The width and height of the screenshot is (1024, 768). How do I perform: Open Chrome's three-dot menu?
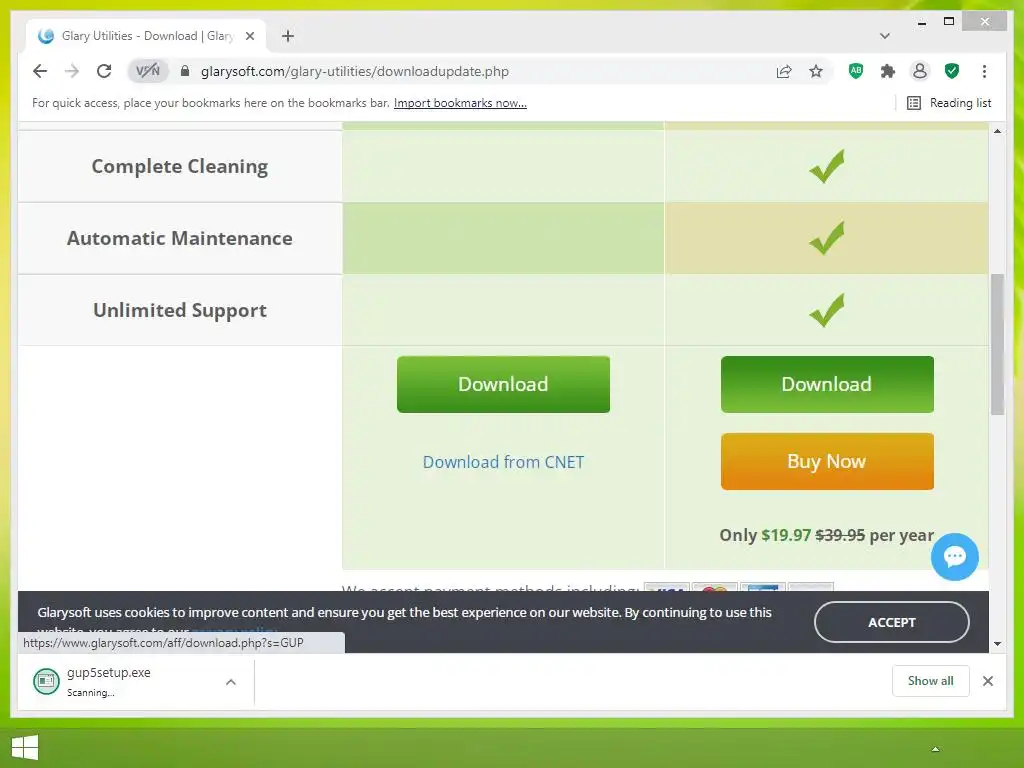click(984, 71)
